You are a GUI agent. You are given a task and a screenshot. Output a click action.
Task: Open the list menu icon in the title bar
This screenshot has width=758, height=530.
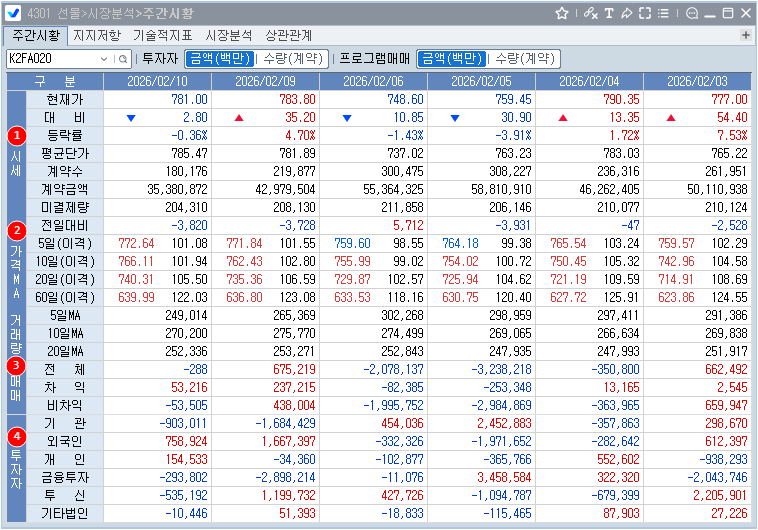point(663,13)
